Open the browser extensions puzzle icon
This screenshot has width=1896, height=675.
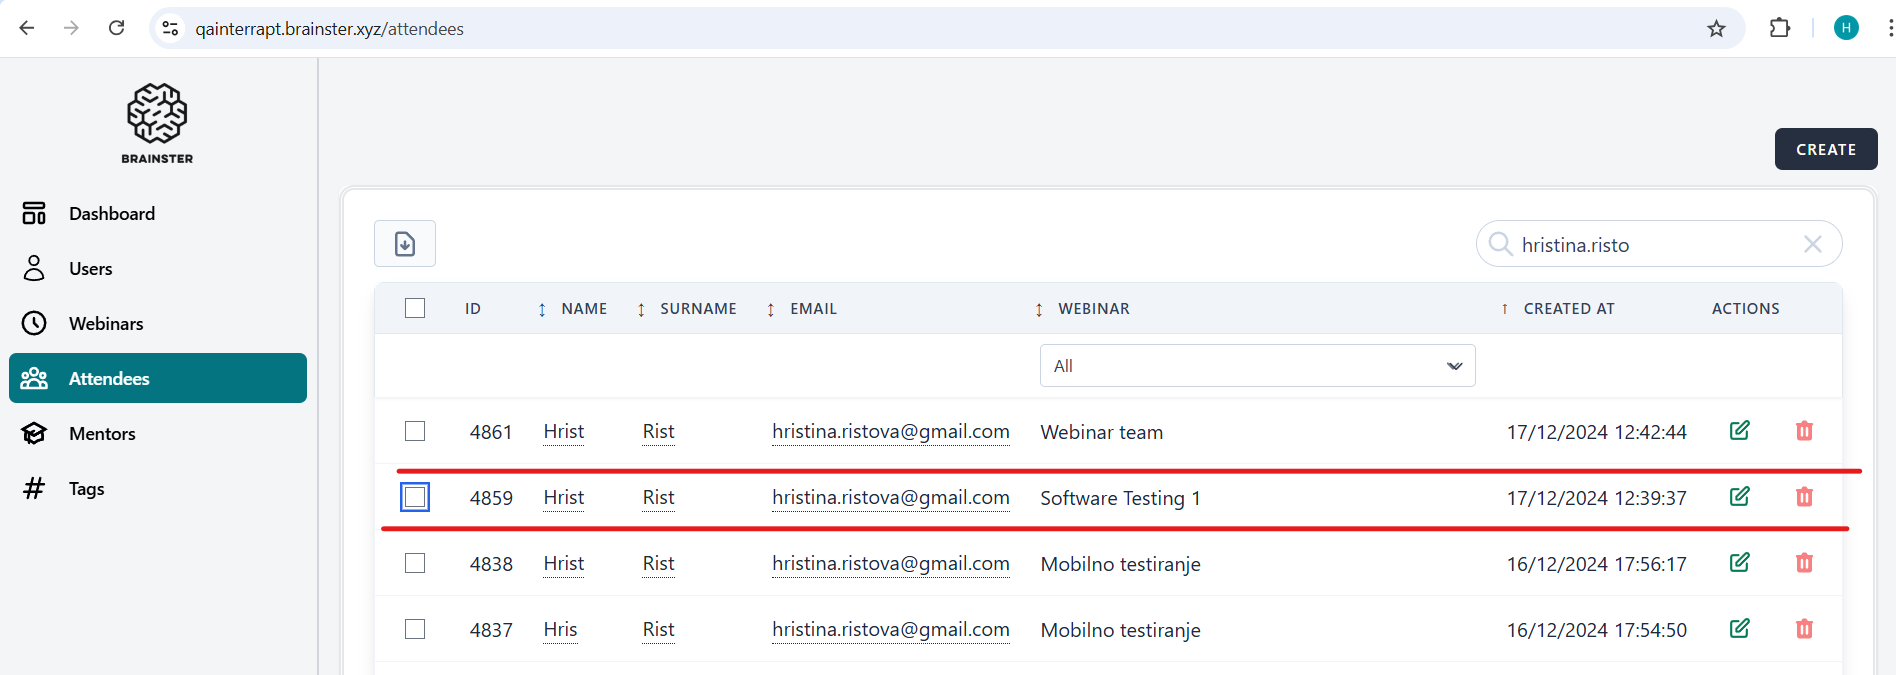click(x=1779, y=29)
